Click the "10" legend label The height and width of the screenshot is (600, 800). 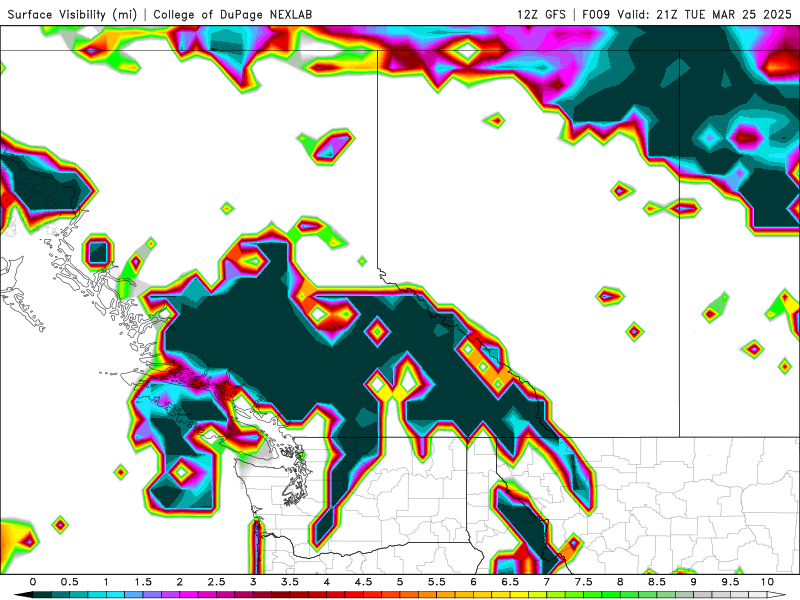[767, 582]
